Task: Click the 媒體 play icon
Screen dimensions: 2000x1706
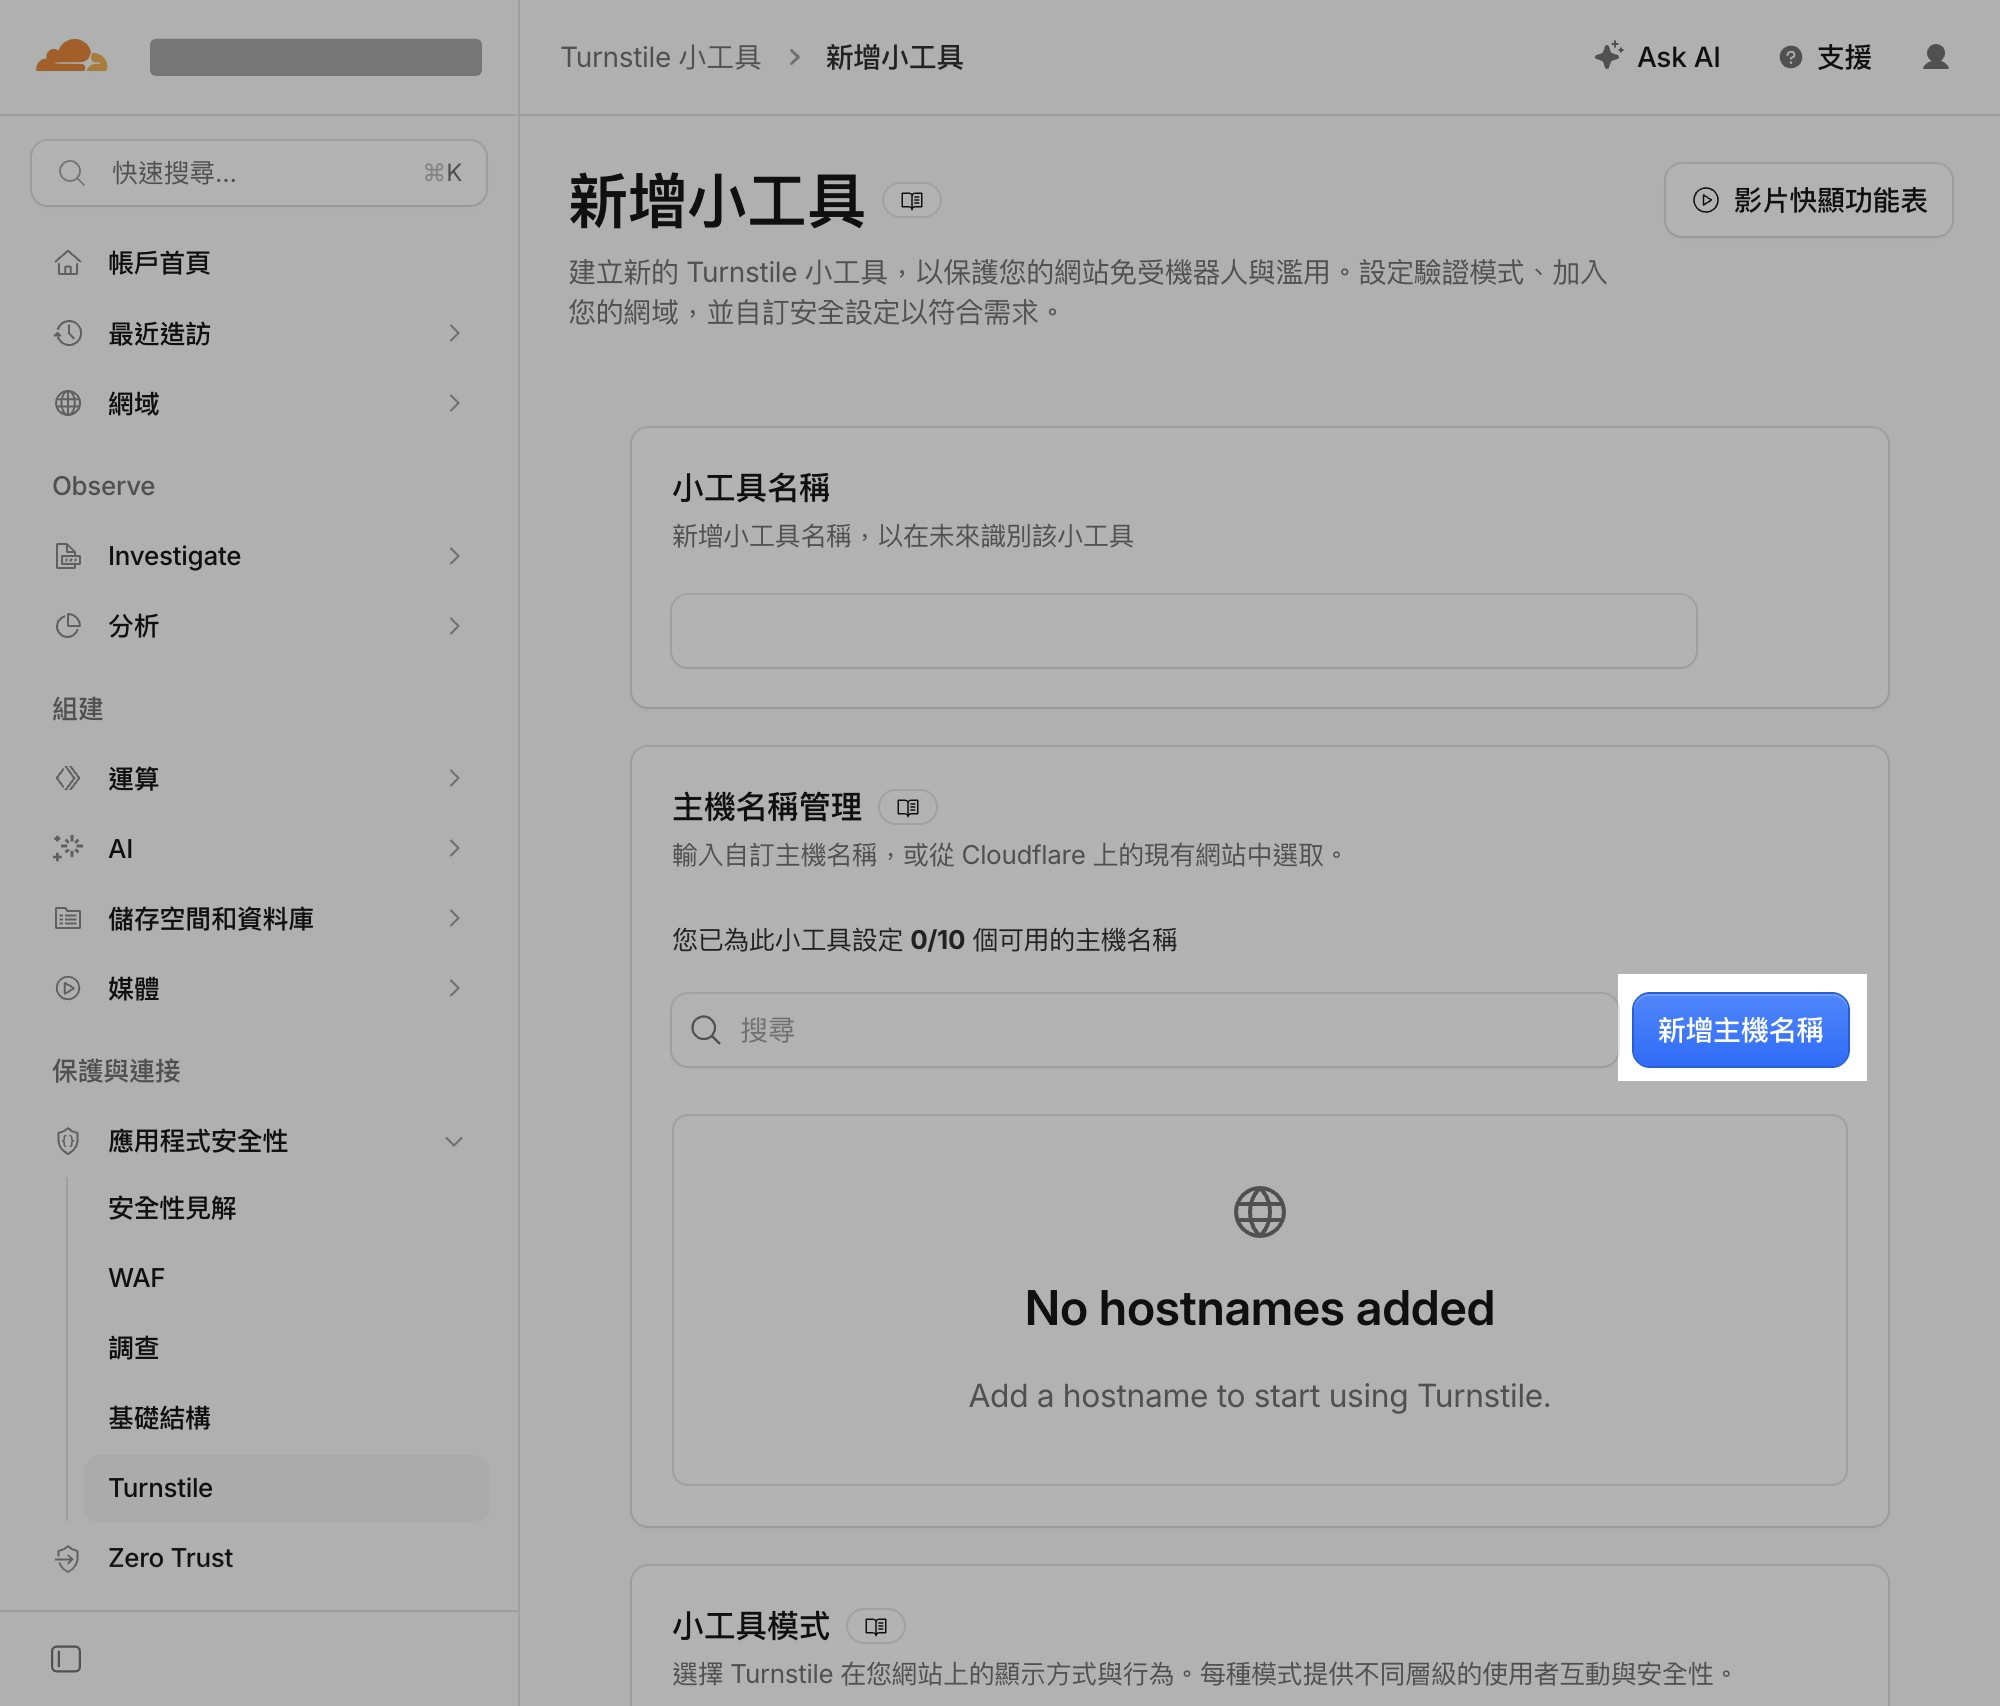Action: coord(68,988)
